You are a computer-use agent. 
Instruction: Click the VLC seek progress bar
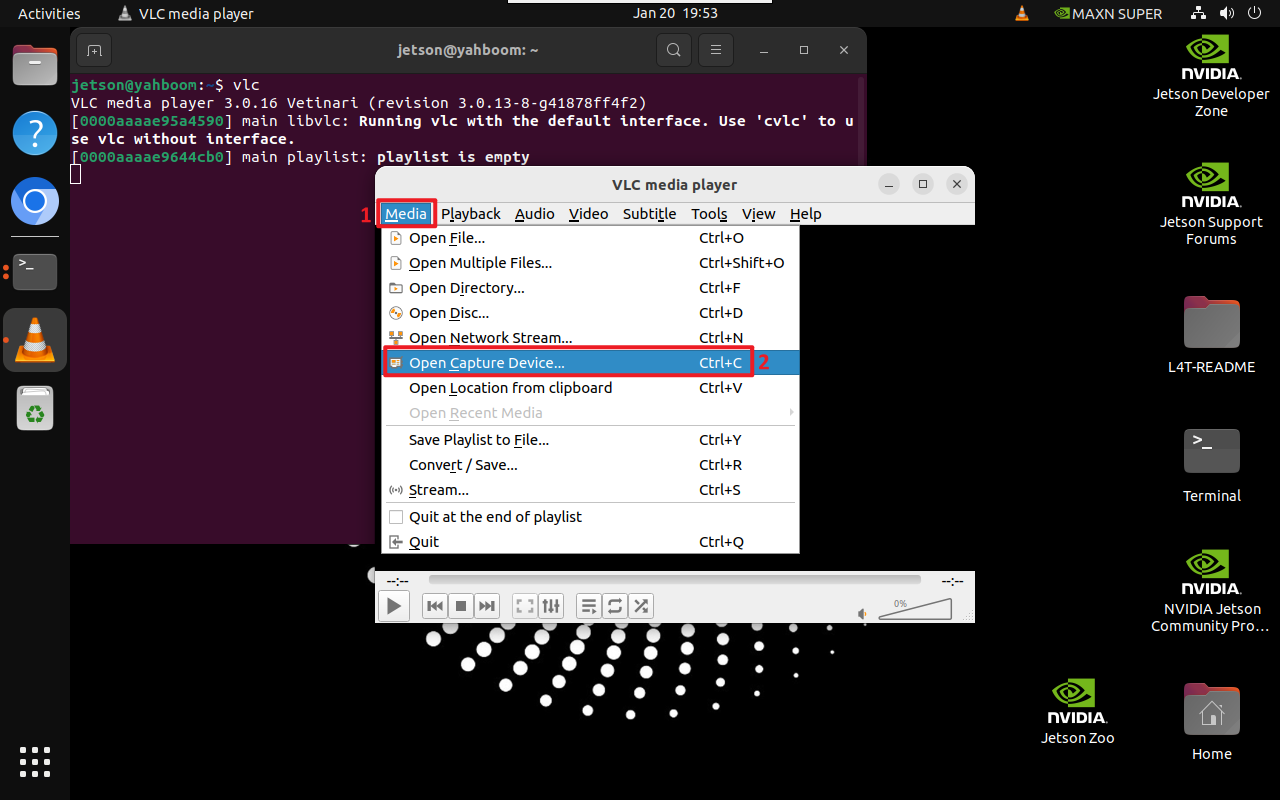[675, 580]
